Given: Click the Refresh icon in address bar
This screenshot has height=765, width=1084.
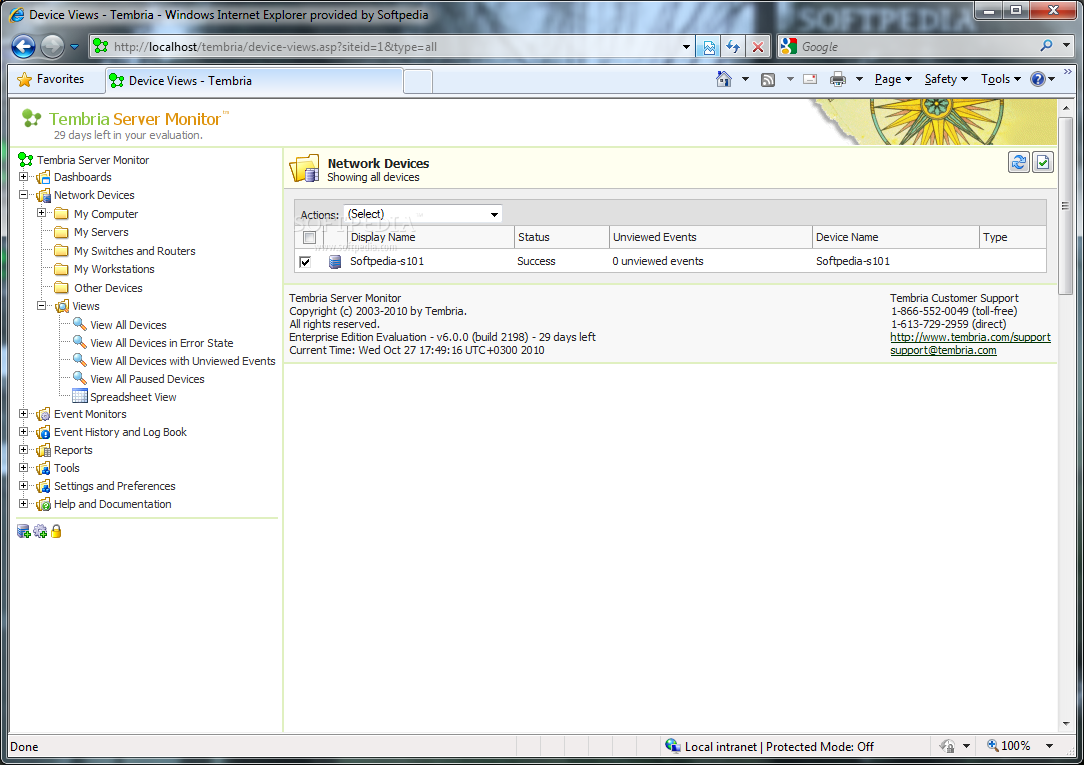Looking at the screenshot, I should click(733, 47).
